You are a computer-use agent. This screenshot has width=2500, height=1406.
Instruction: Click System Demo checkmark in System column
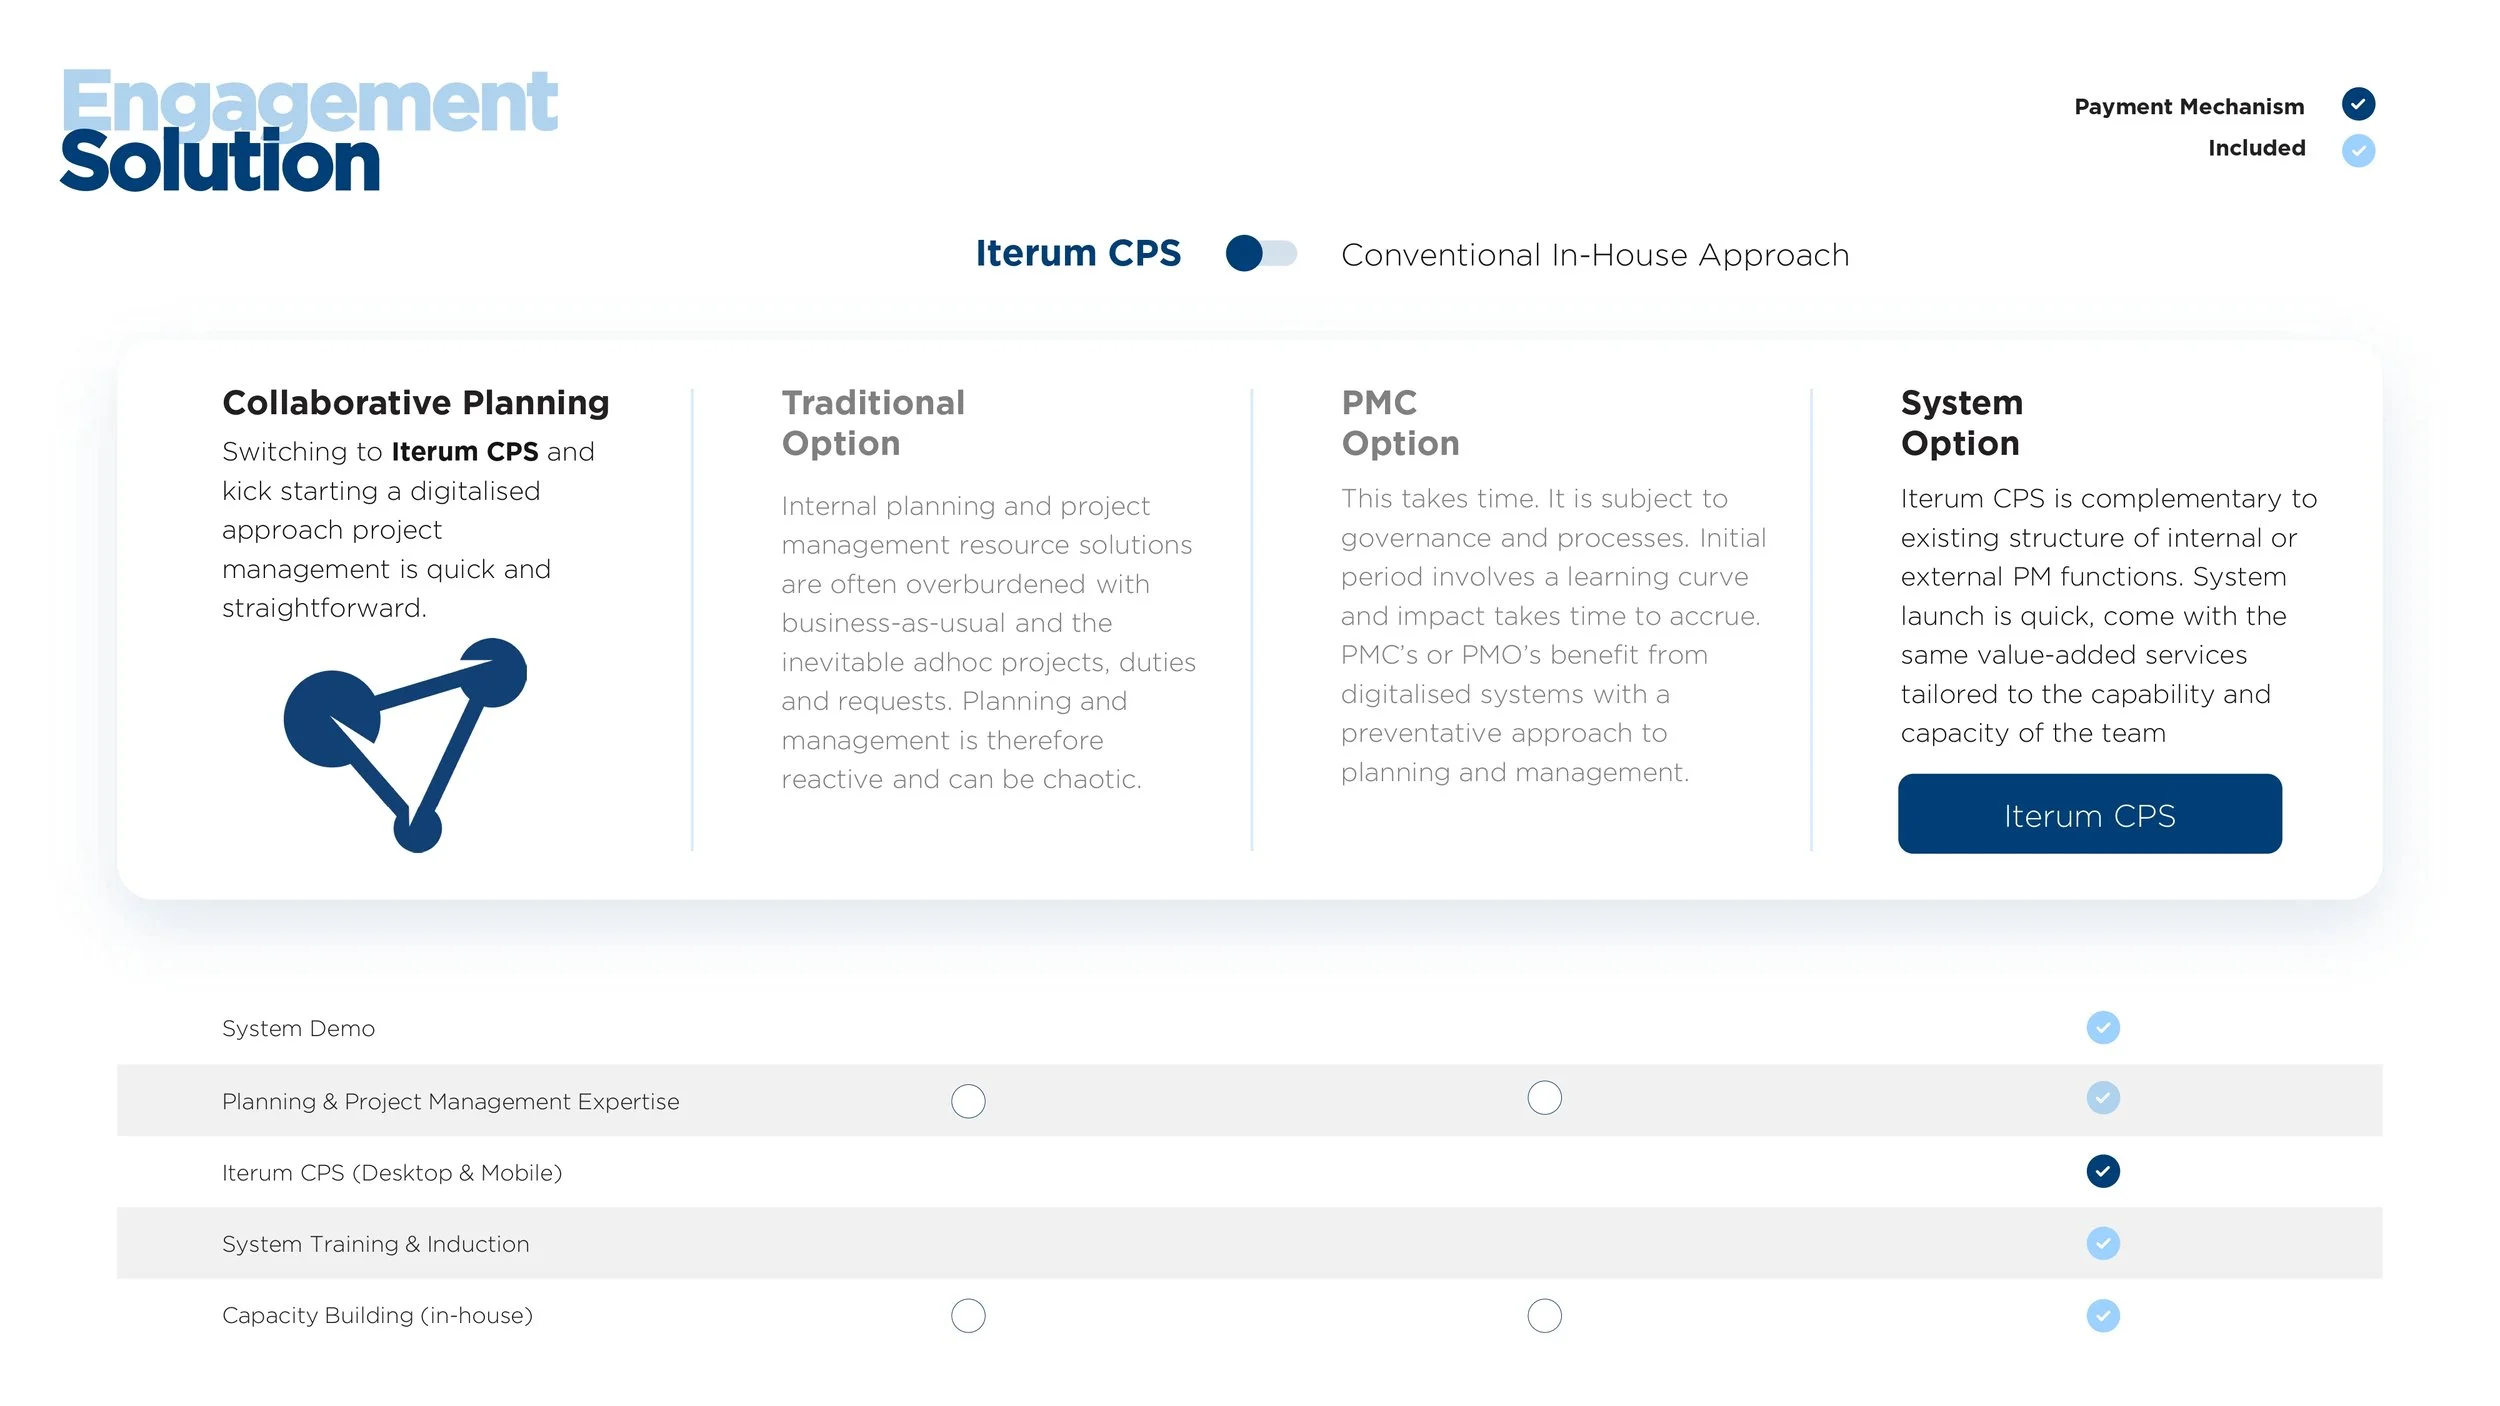tap(2102, 1027)
